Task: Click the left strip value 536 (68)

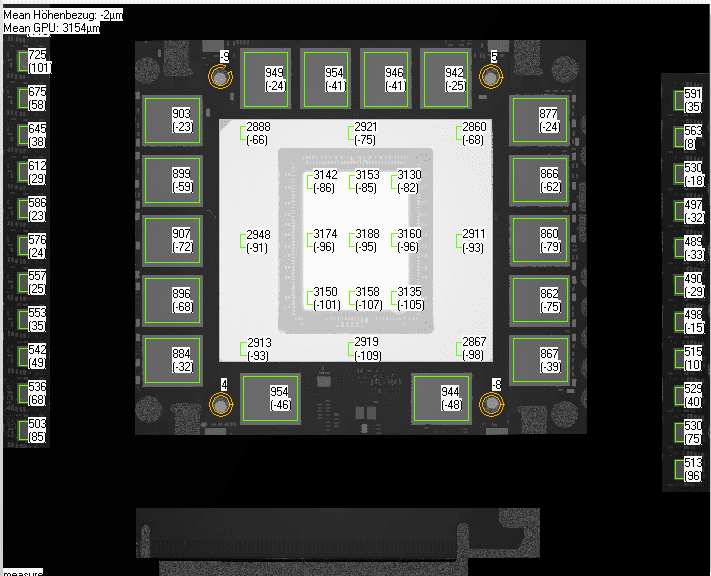Action: [x=37, y=393]
